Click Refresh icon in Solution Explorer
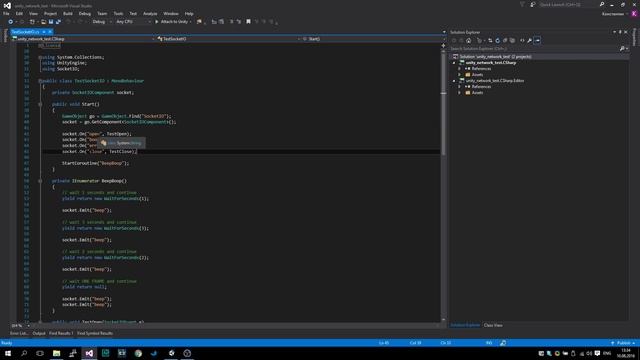 [498, 40]
